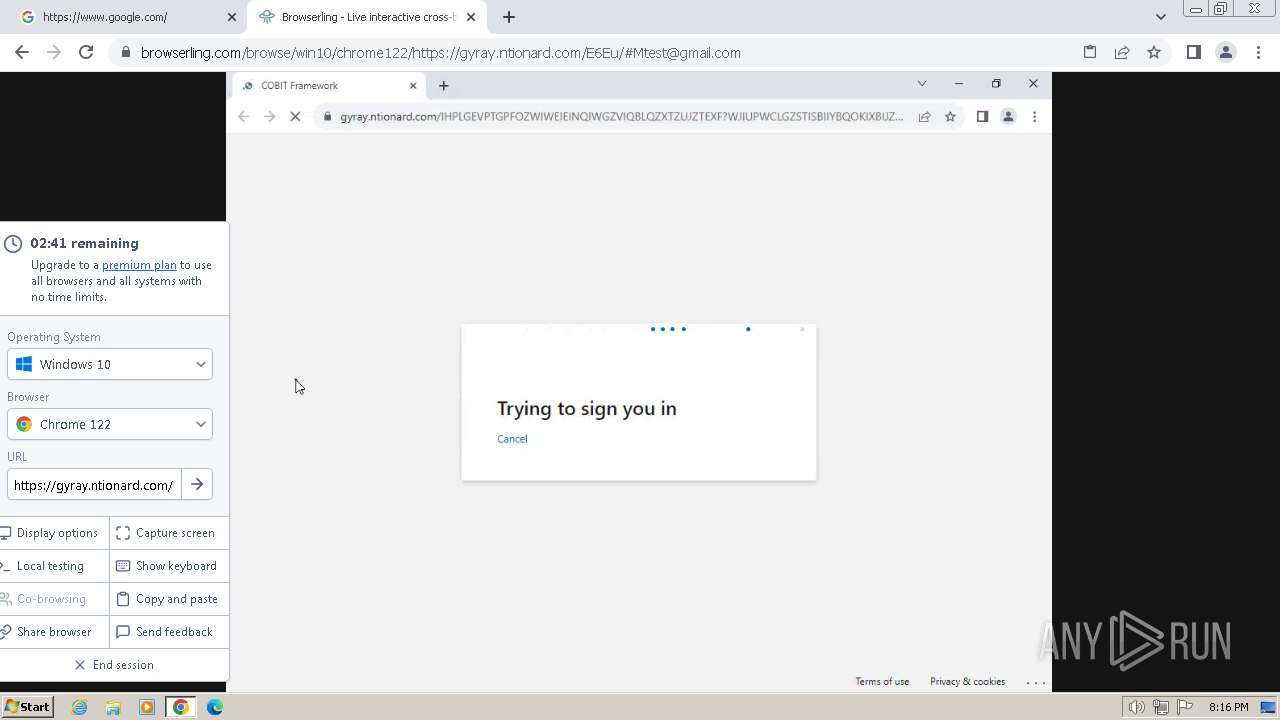The image size is (1280, 720).
Task: Stop loading the inner page
Action: pos(295,117)
